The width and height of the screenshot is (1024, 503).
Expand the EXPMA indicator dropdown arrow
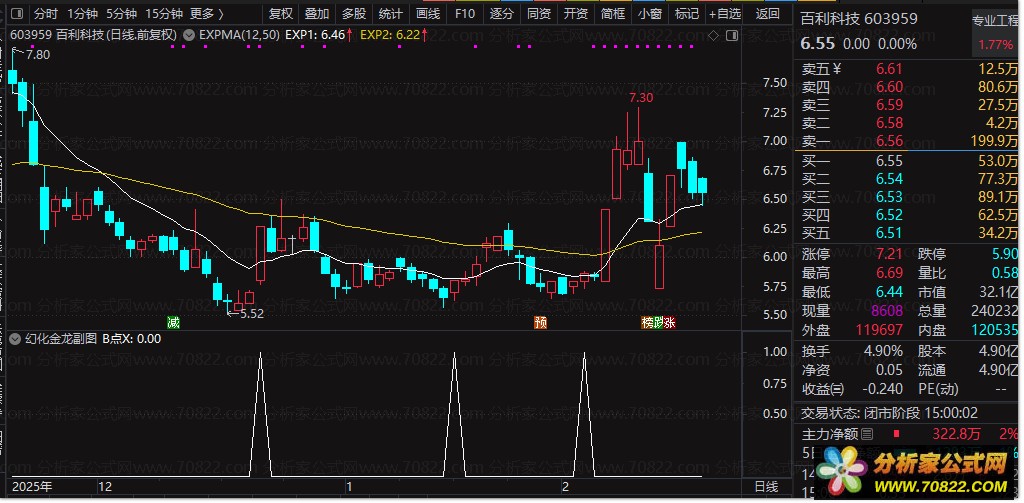[x=189, y=35]
